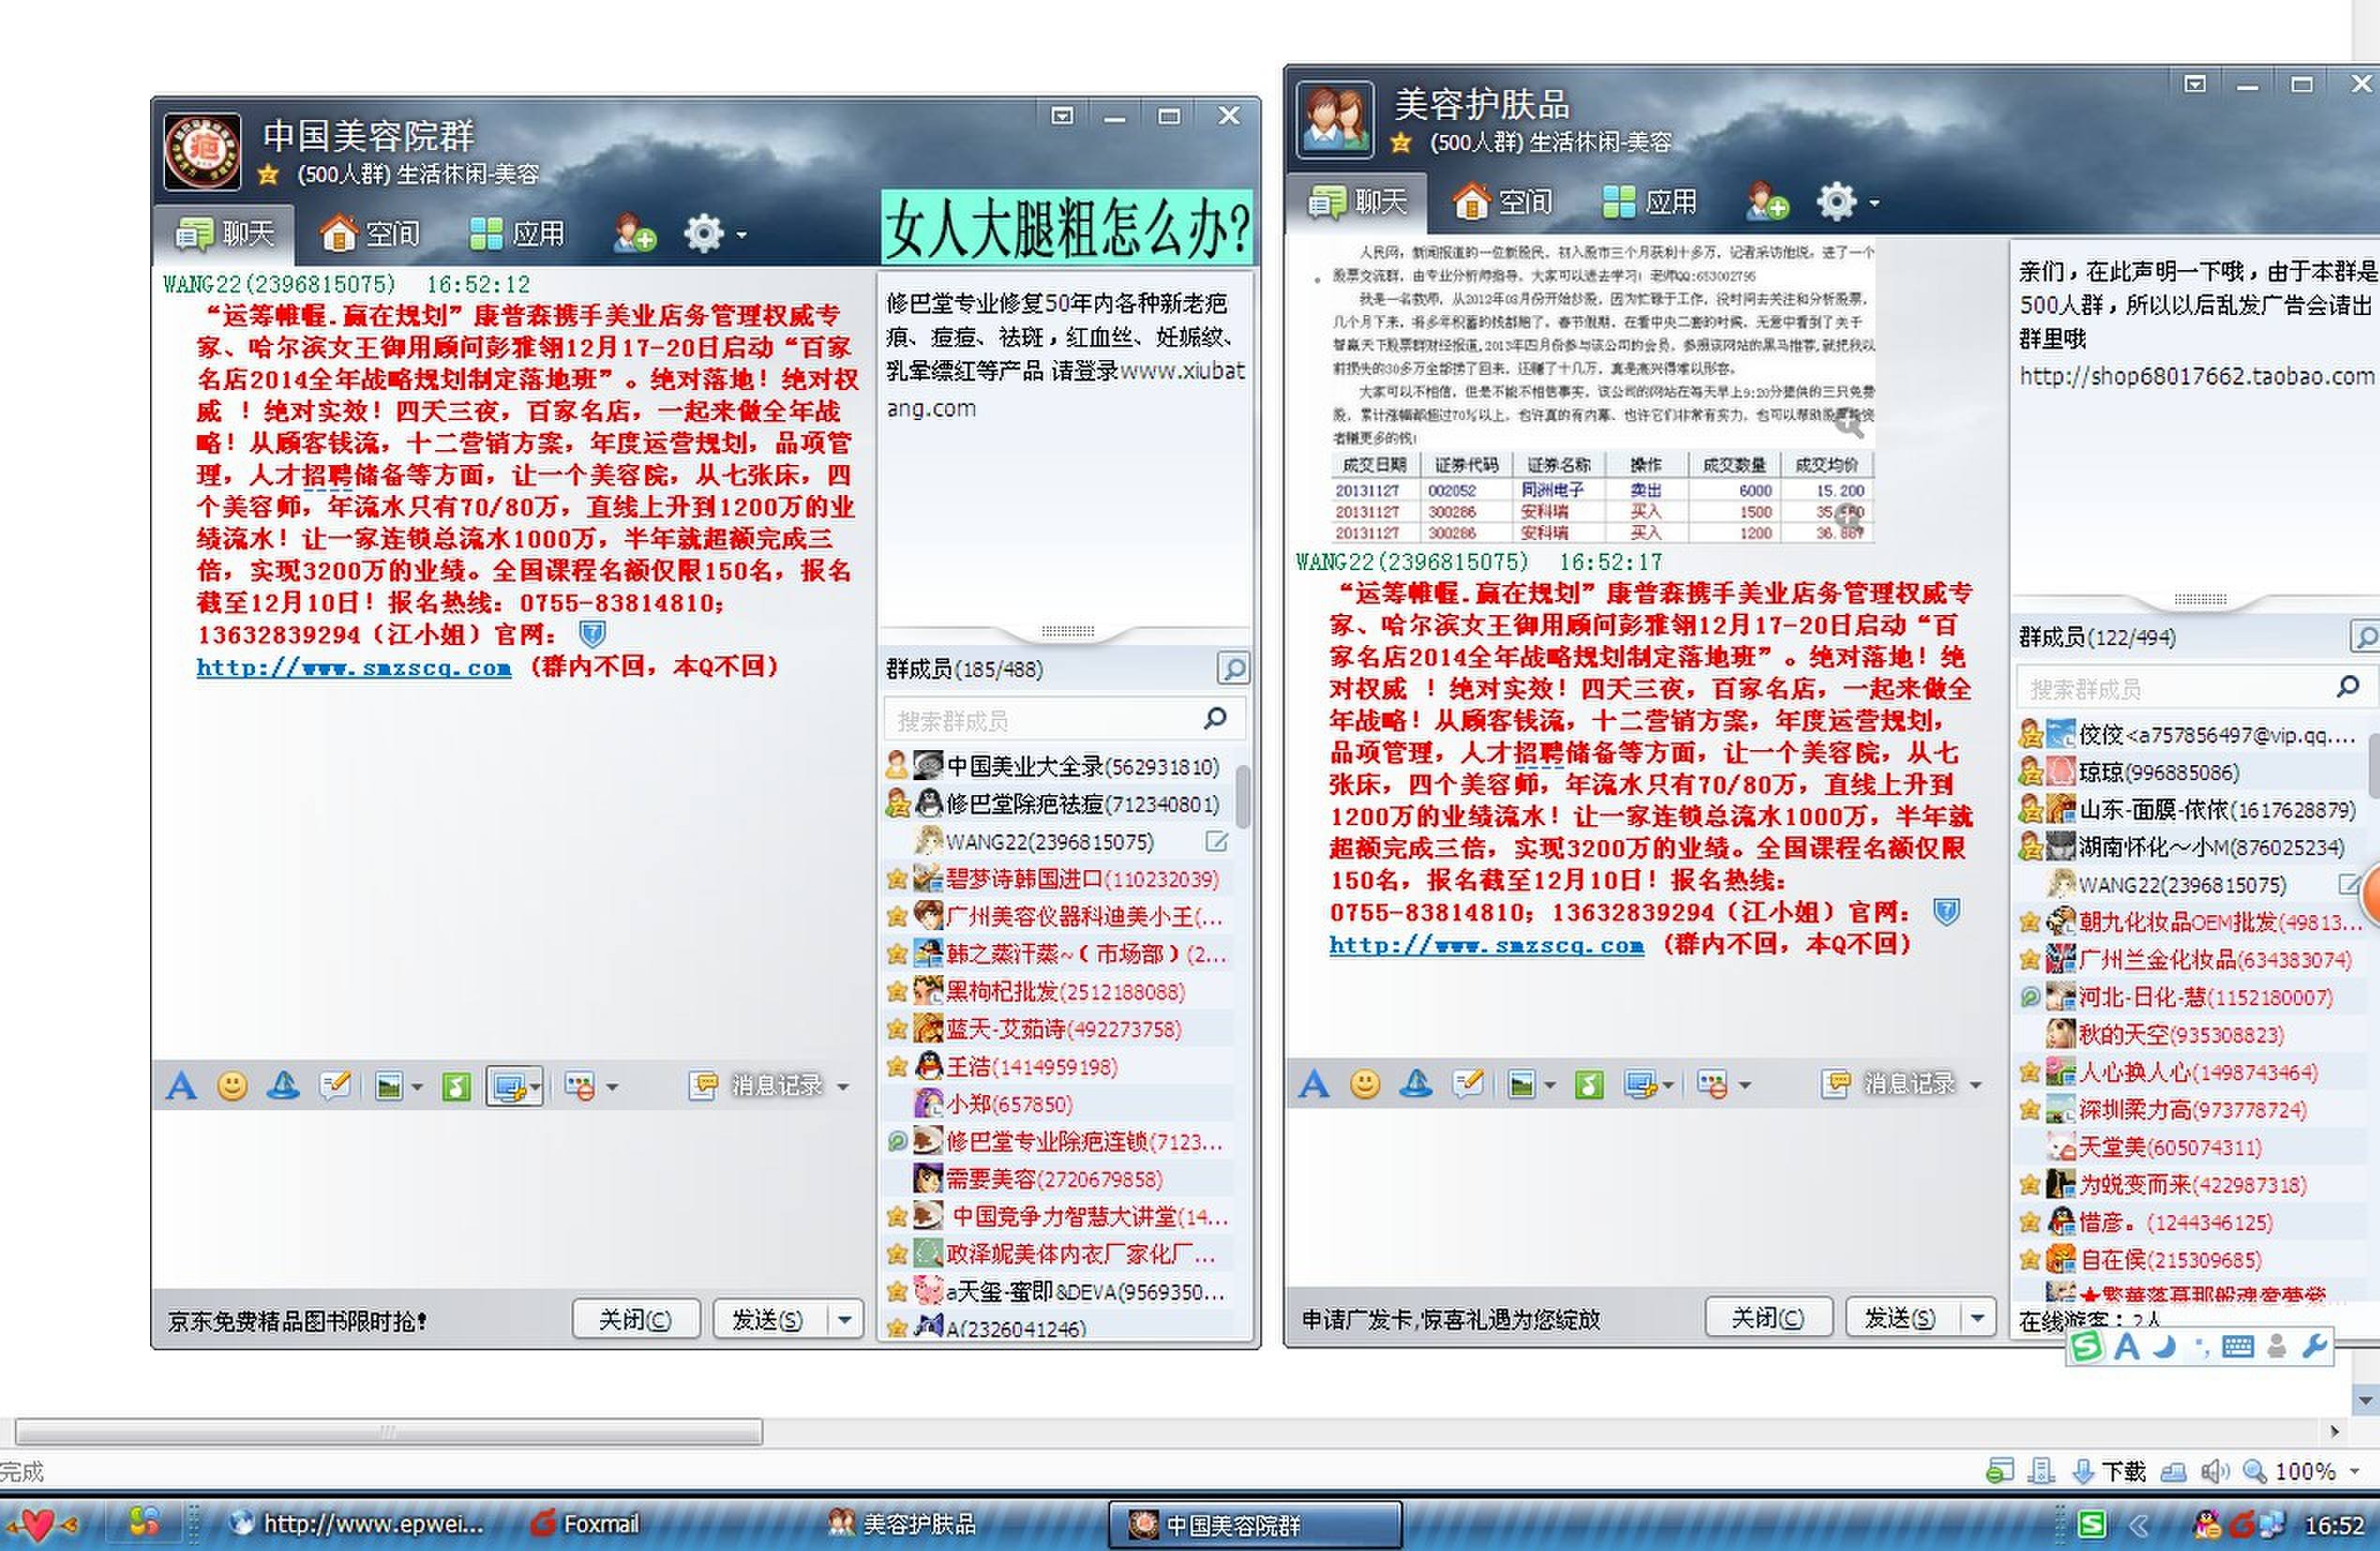The height and width of the screenshot is (1551, 2380).
Task: Switch to 应用 tab in 美容护肤品
Action: click(1650, 203)
